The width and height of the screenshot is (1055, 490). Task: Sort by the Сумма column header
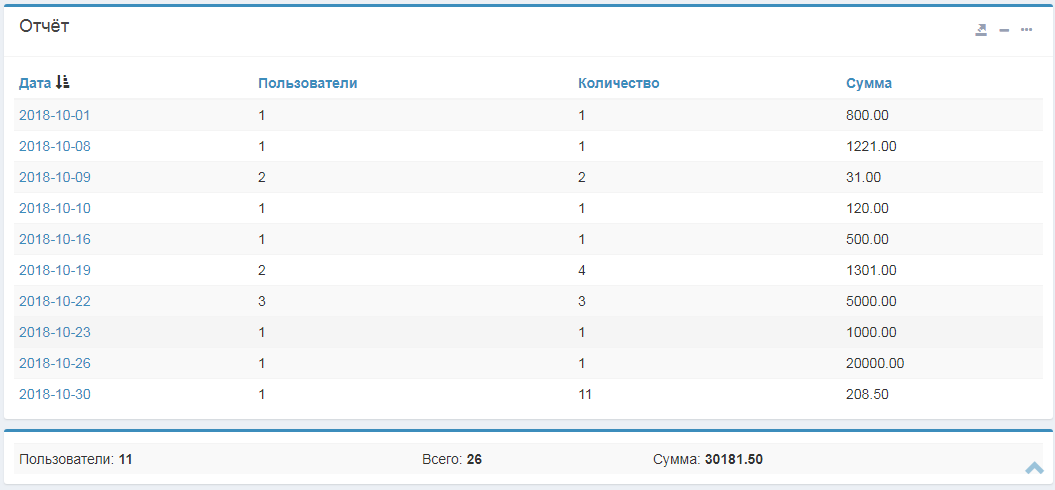(868, 84)
